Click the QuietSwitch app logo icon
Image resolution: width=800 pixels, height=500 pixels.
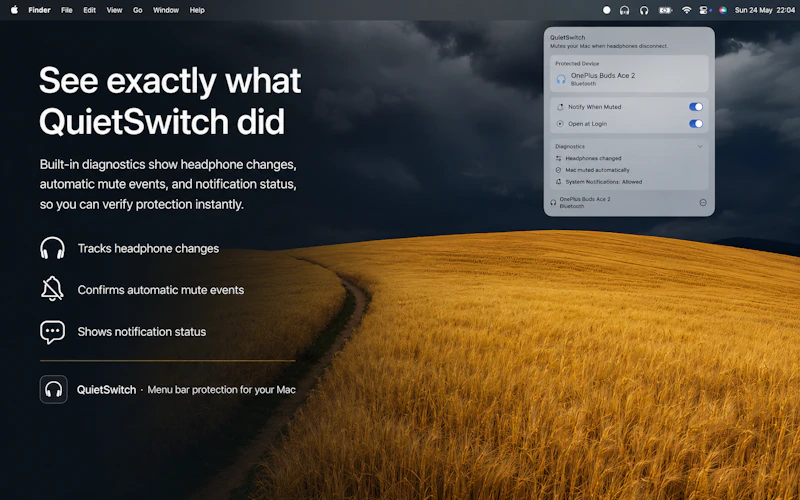(x=54, y=389)
